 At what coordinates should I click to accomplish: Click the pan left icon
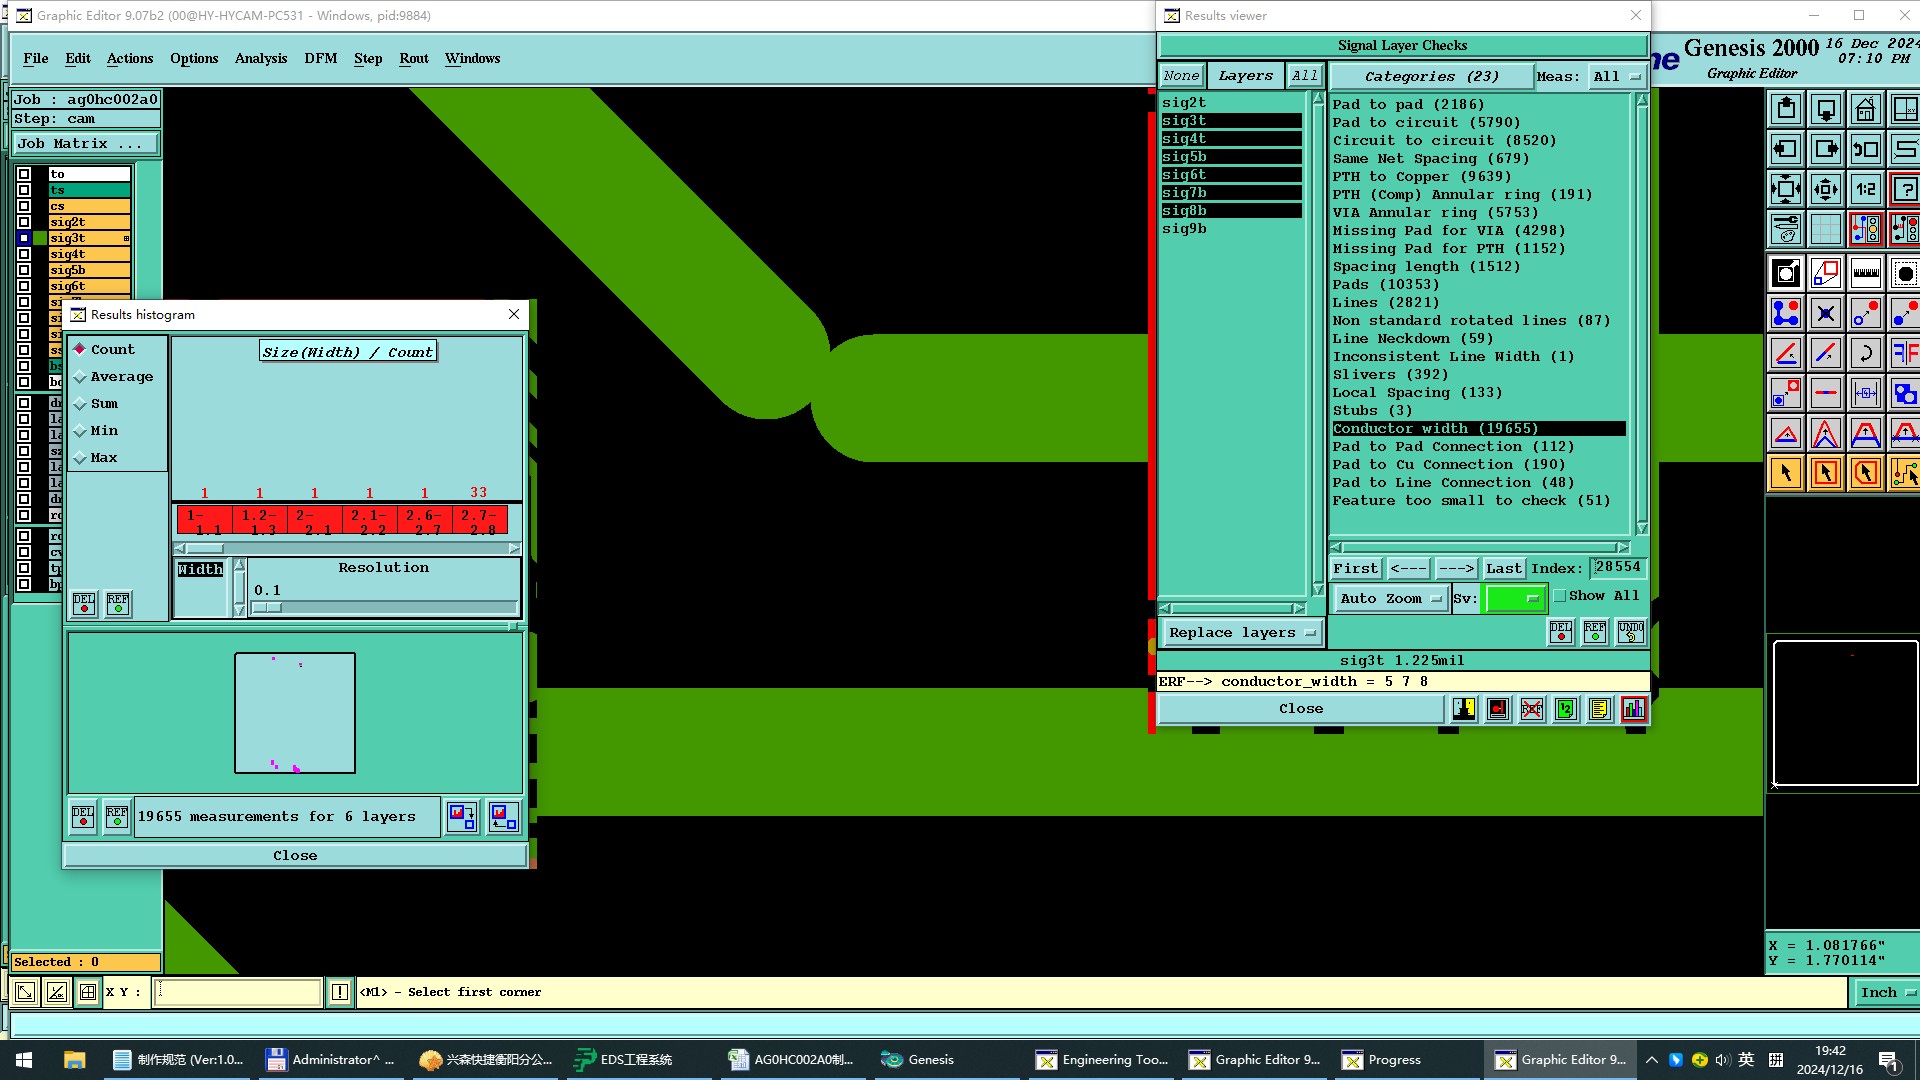pyautogui.click(x=1786, y=149)
